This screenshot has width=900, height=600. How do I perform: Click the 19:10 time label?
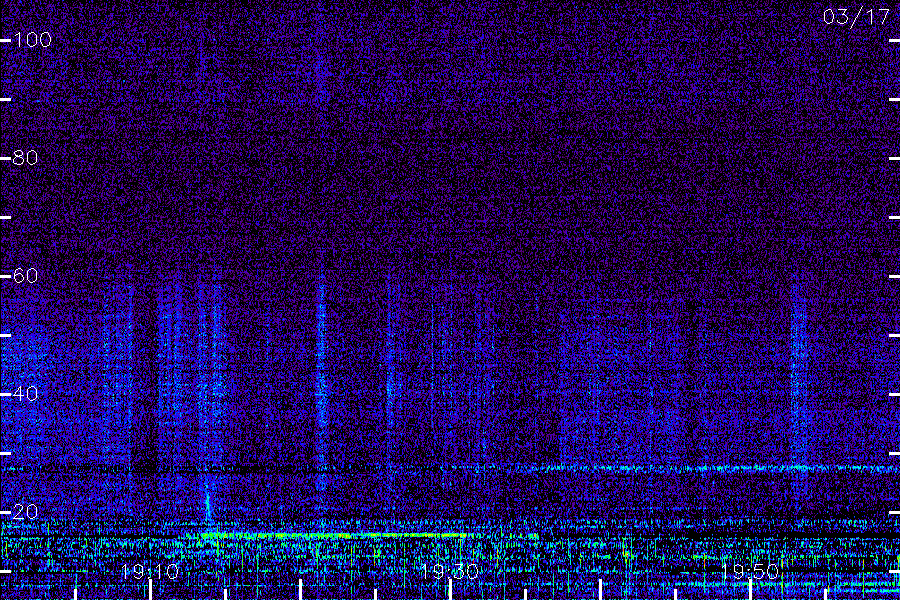tap(150, 571)
